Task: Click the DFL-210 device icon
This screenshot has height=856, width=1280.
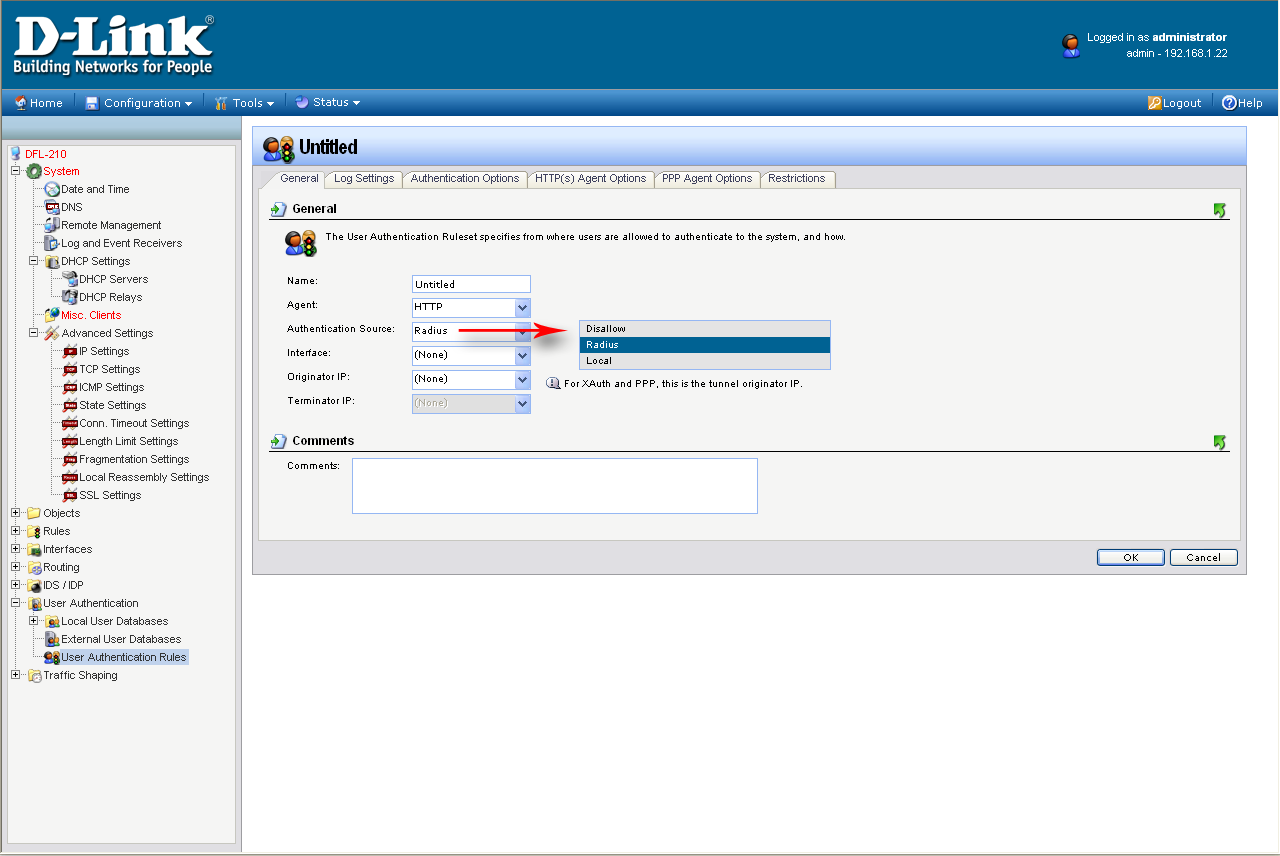Action: pos(15,154)
